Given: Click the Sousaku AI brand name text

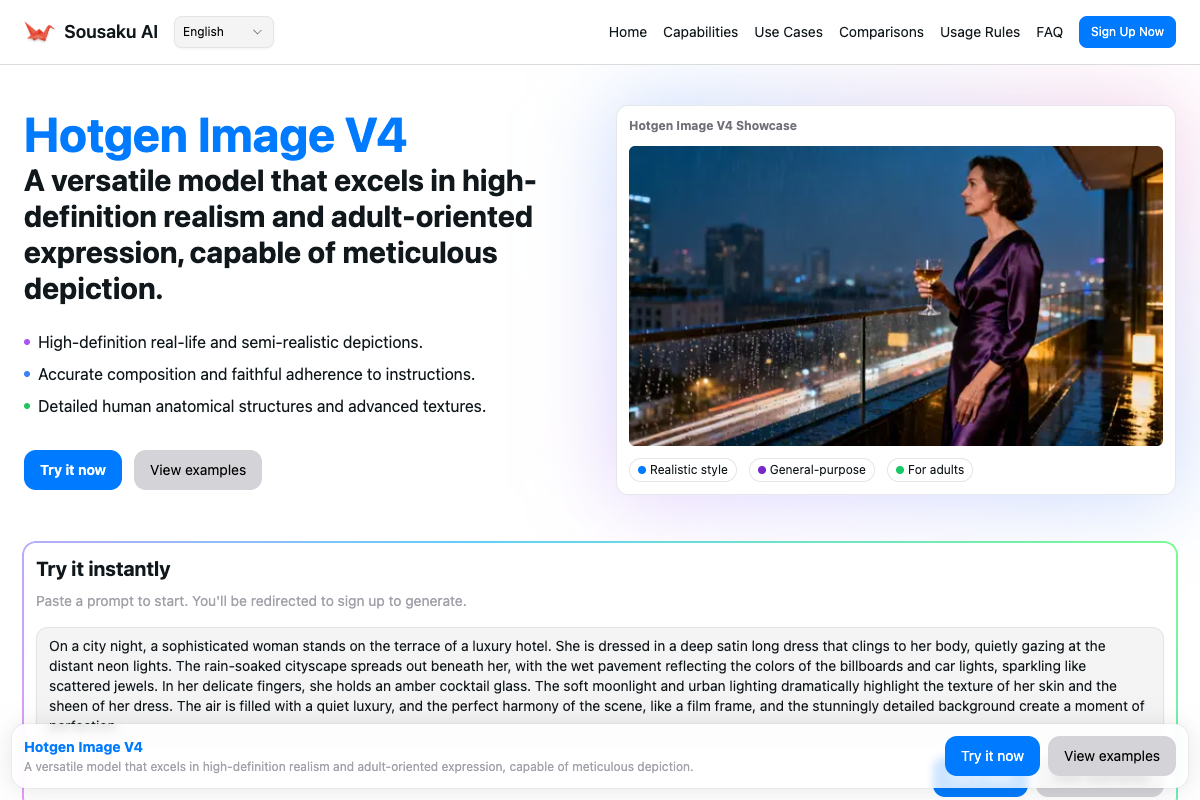Looking at the screenshot, I should point(111,32).
